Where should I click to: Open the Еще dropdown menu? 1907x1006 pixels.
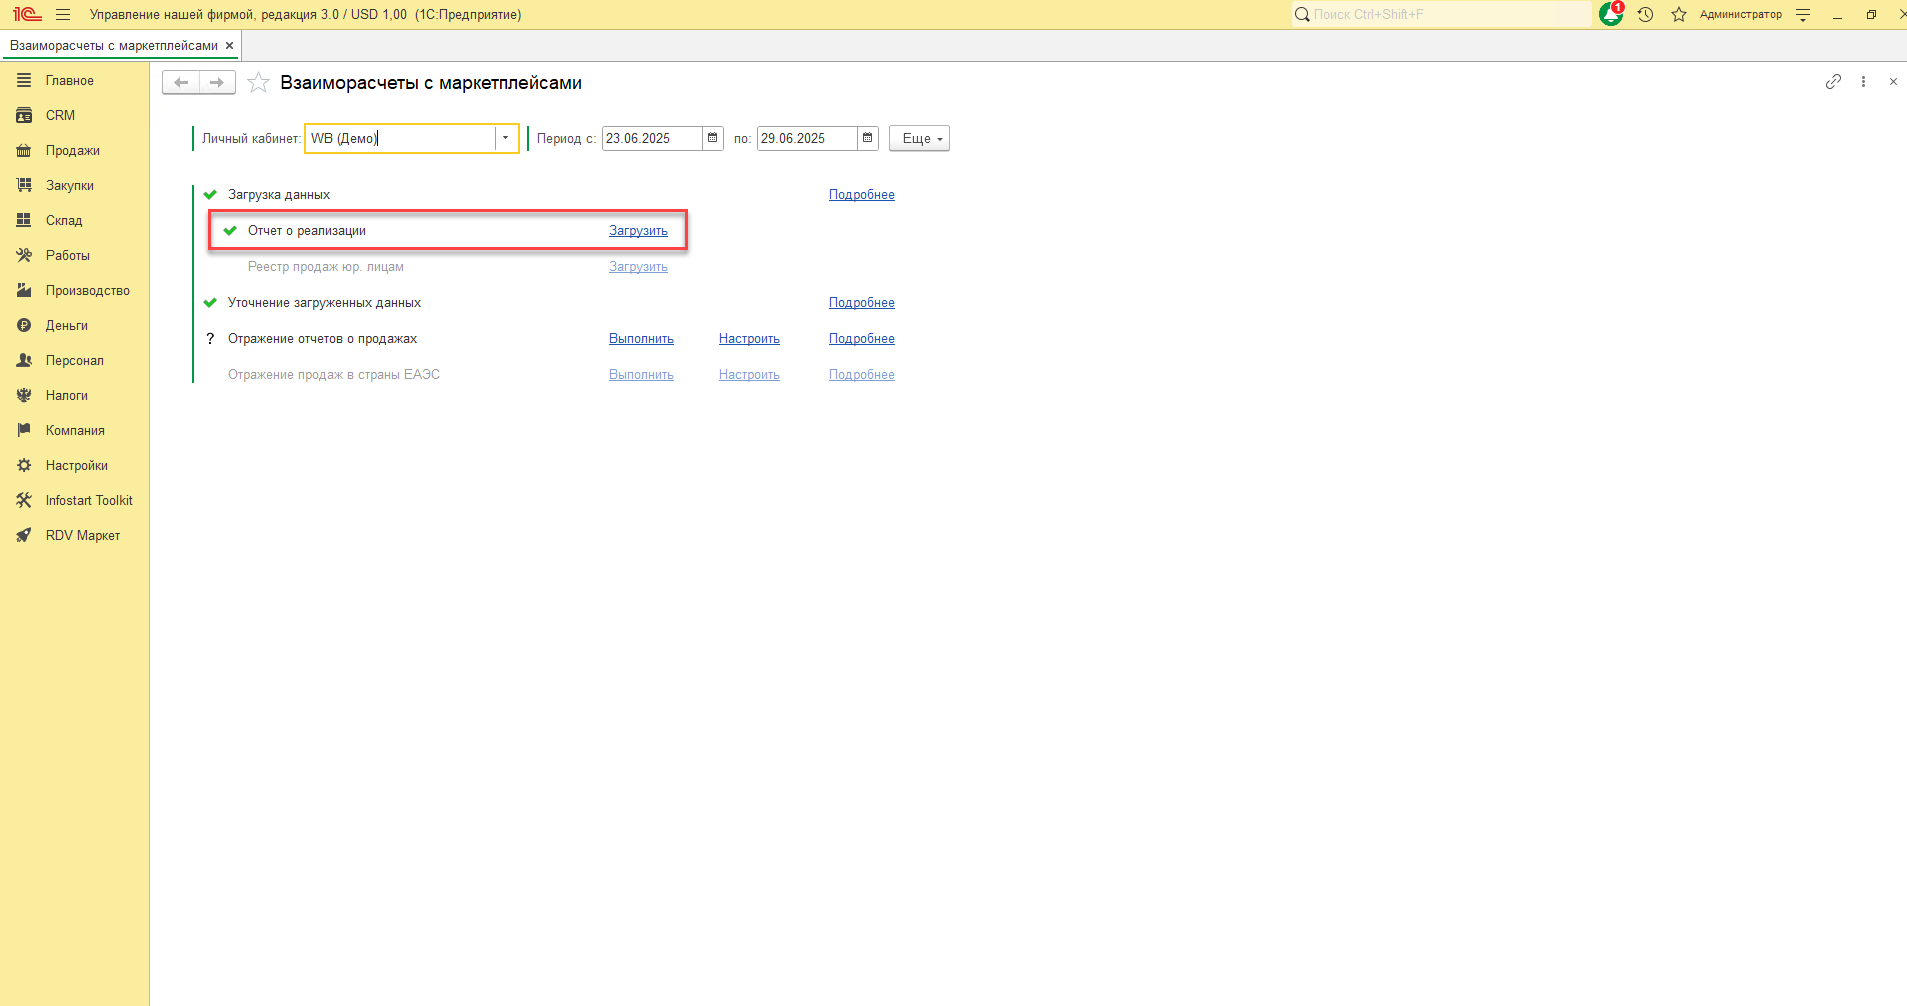(919, 138)
